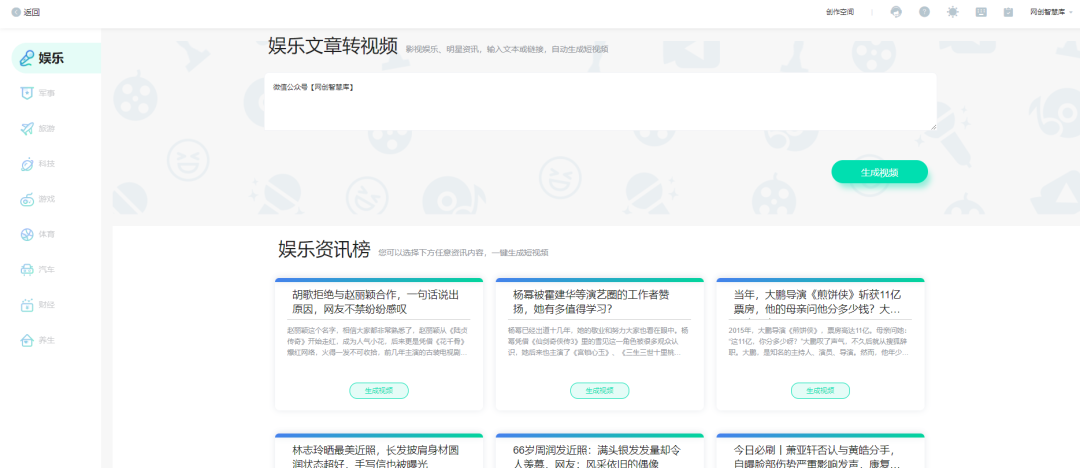Go to the 汽车 car category
The image size is (1080, 468).
click(40, 270)
